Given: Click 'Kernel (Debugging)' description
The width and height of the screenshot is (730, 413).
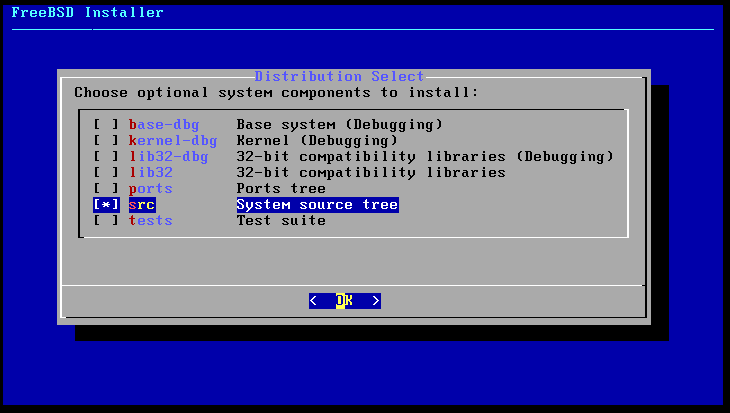Looking at the screenshot, I should [317, 141].
